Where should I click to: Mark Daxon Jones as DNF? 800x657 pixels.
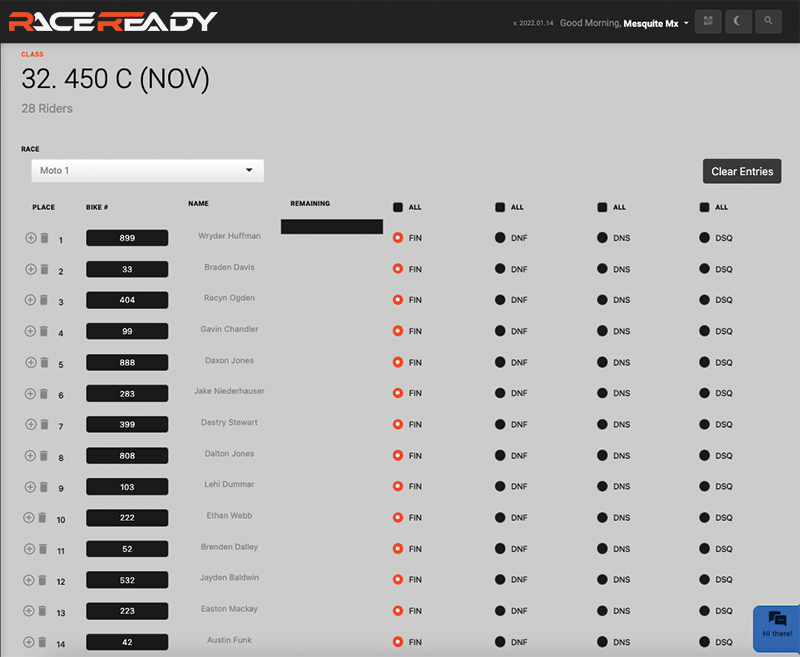(x=500, y=362)
